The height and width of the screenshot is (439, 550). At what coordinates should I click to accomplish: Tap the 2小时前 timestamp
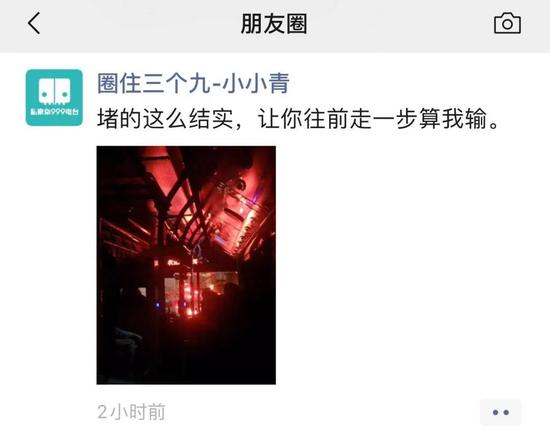131,412
